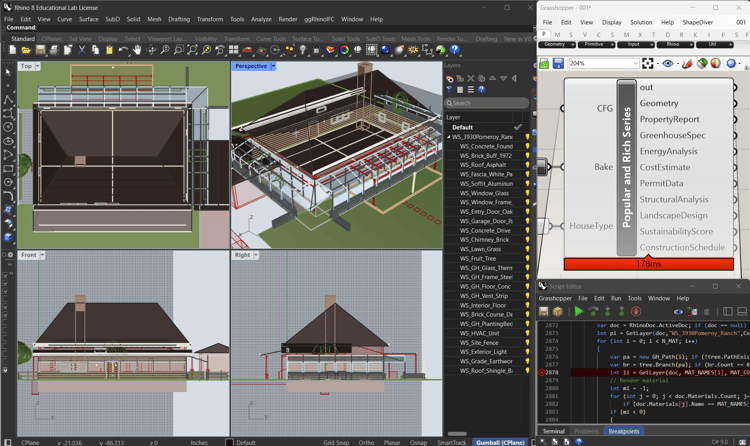Click the Grasshopper preview eye icon

coord(668,63)
